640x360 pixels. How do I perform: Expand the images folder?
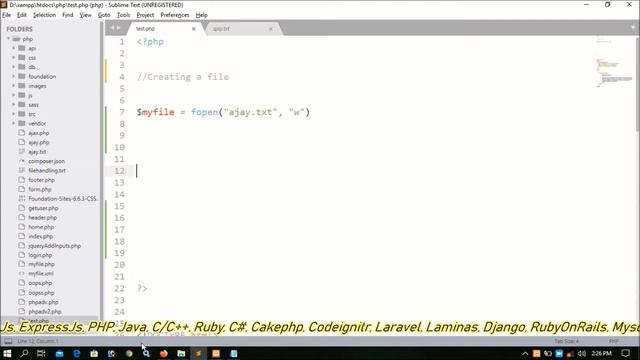coord(13,86)
